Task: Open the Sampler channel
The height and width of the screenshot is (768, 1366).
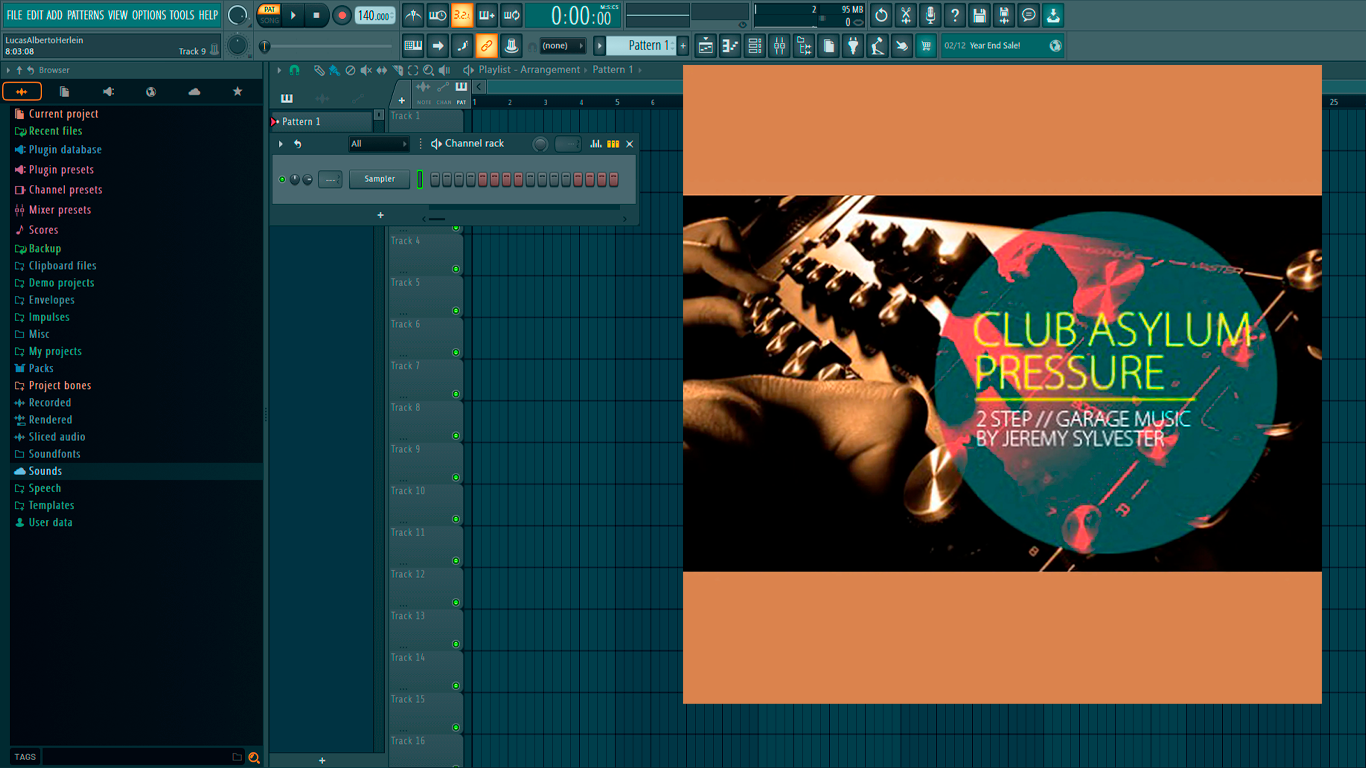Action: [379, 179]
